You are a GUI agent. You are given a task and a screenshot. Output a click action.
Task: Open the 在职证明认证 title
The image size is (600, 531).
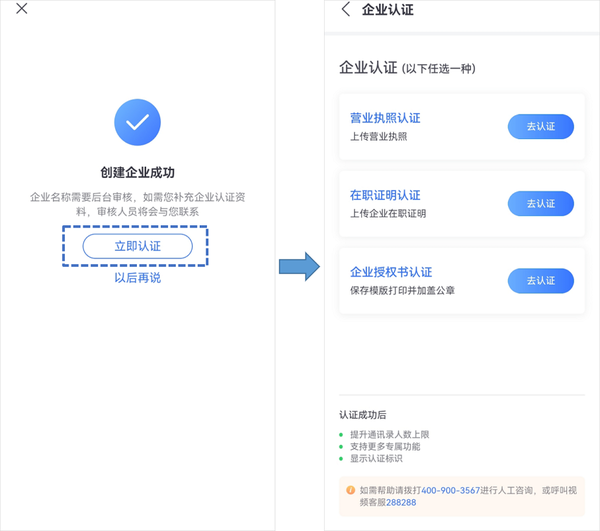(x=385, y=195)
